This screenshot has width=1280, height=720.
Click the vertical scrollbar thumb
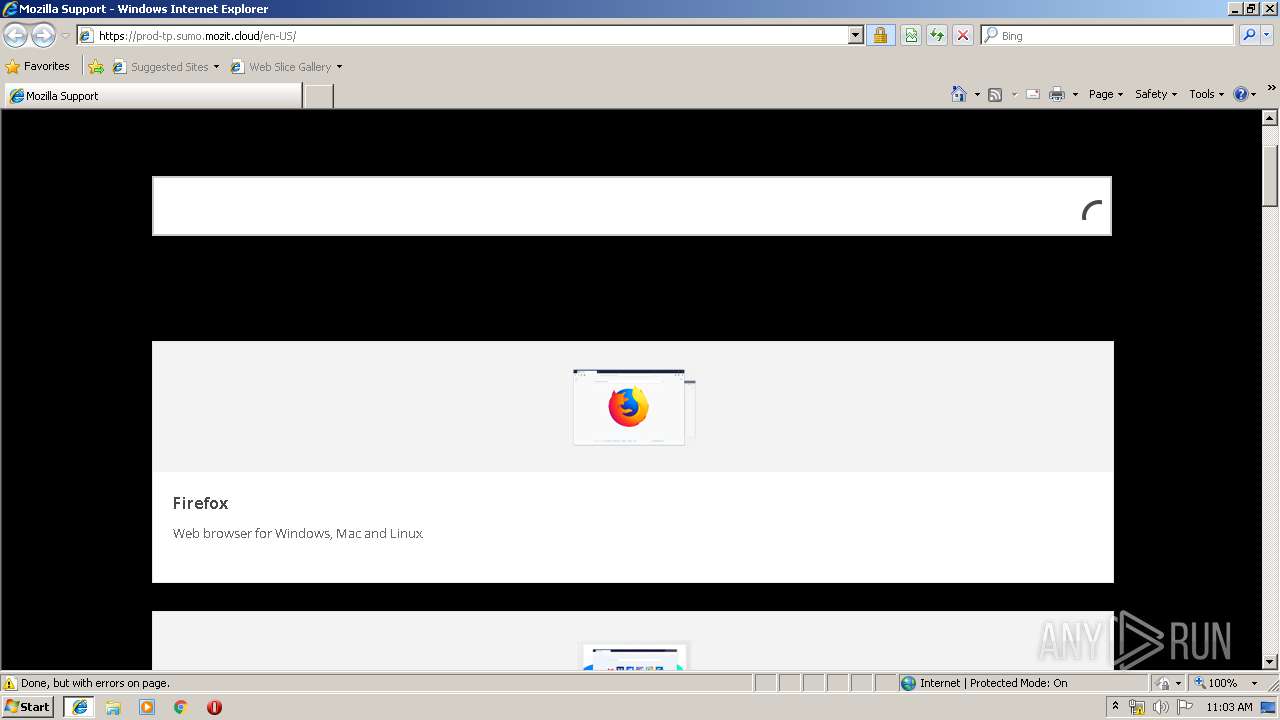(x=1270, y=175)
